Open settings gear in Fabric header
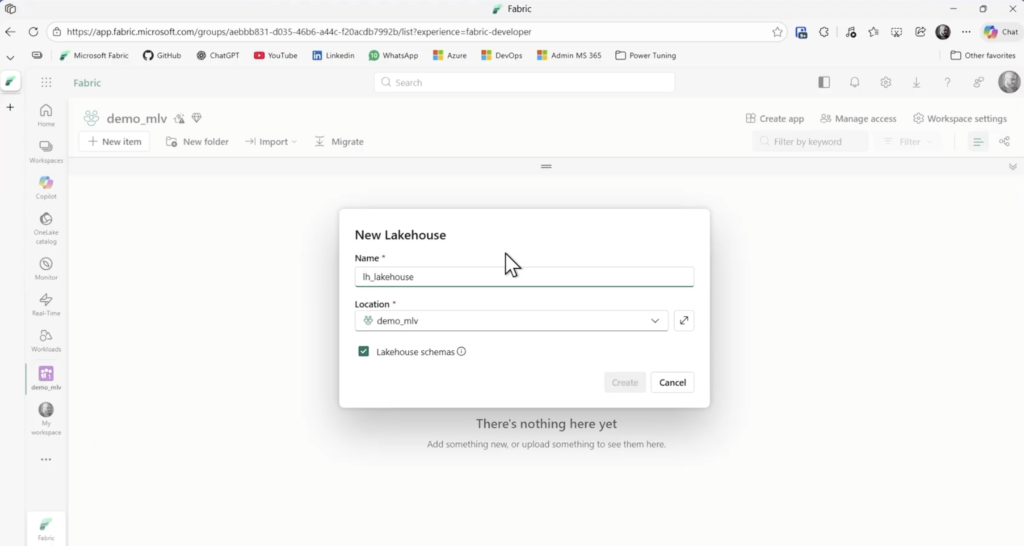 (x=885, y=83)
